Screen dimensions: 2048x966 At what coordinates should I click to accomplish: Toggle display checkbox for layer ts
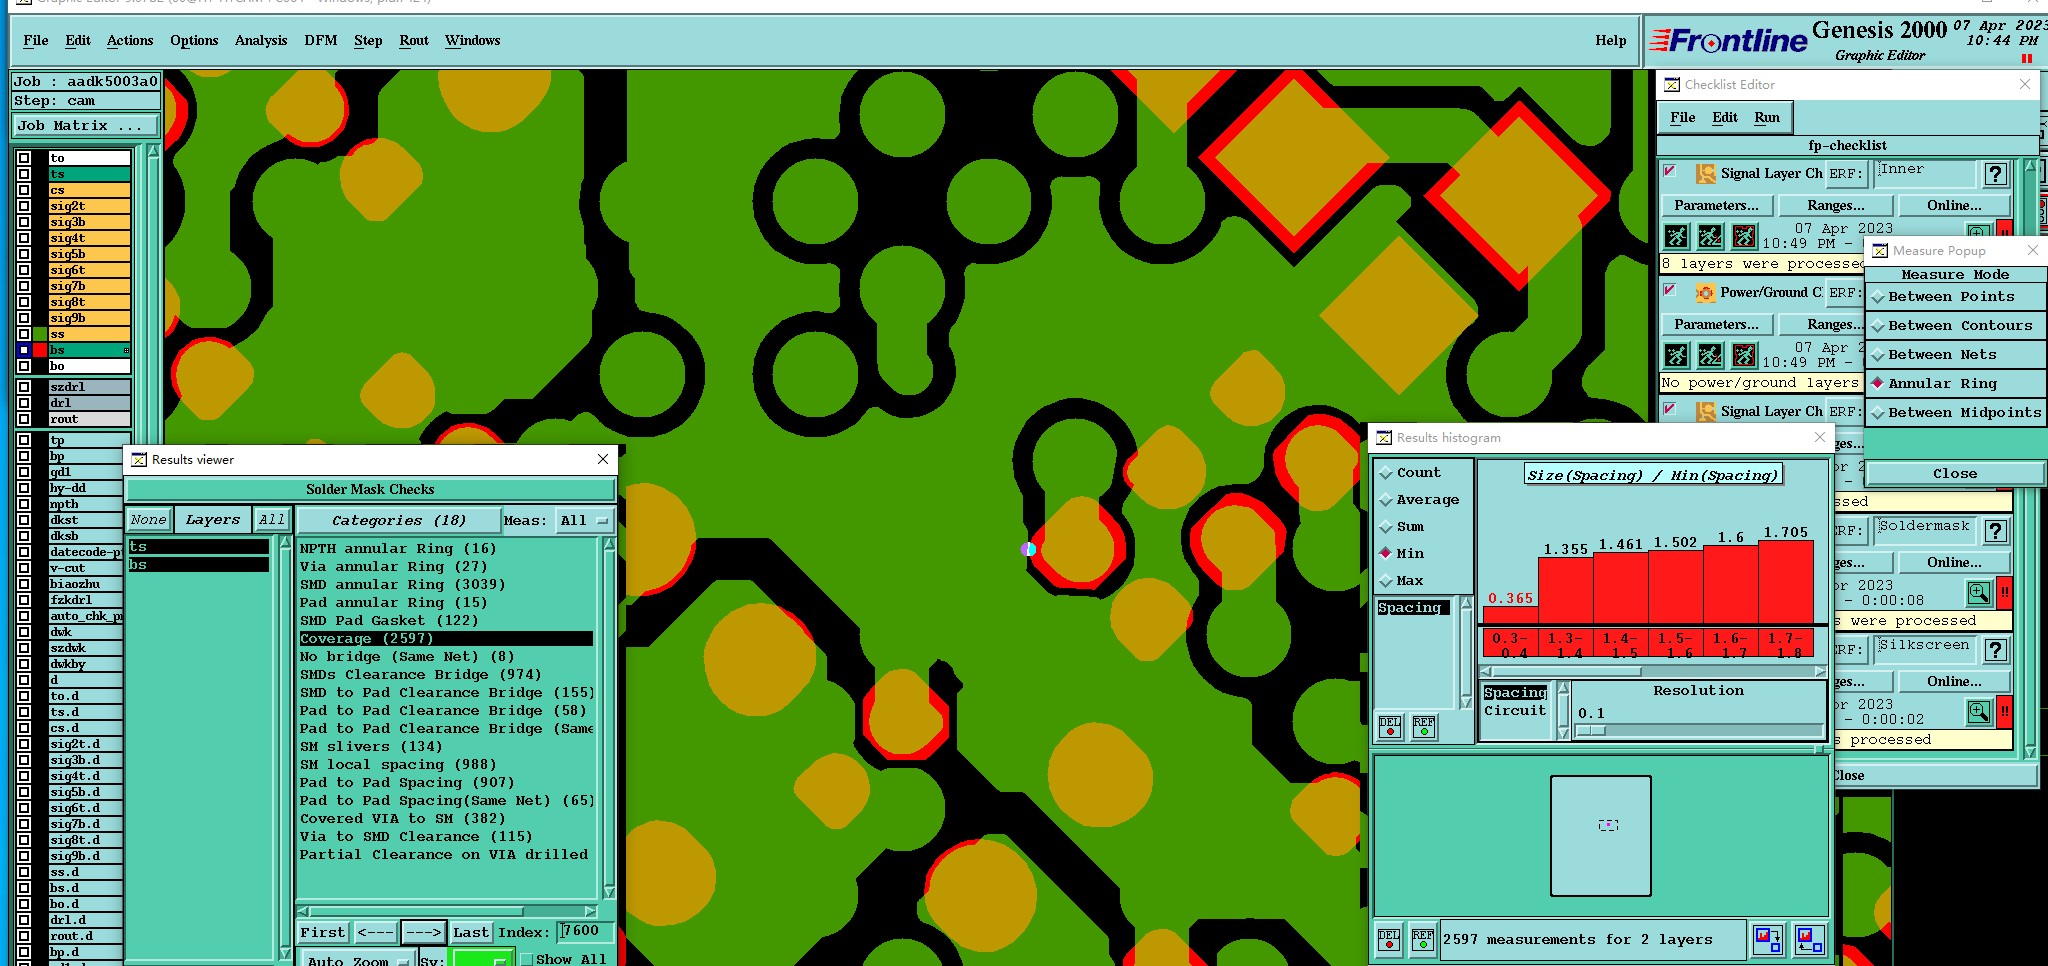tap(24, 174)
